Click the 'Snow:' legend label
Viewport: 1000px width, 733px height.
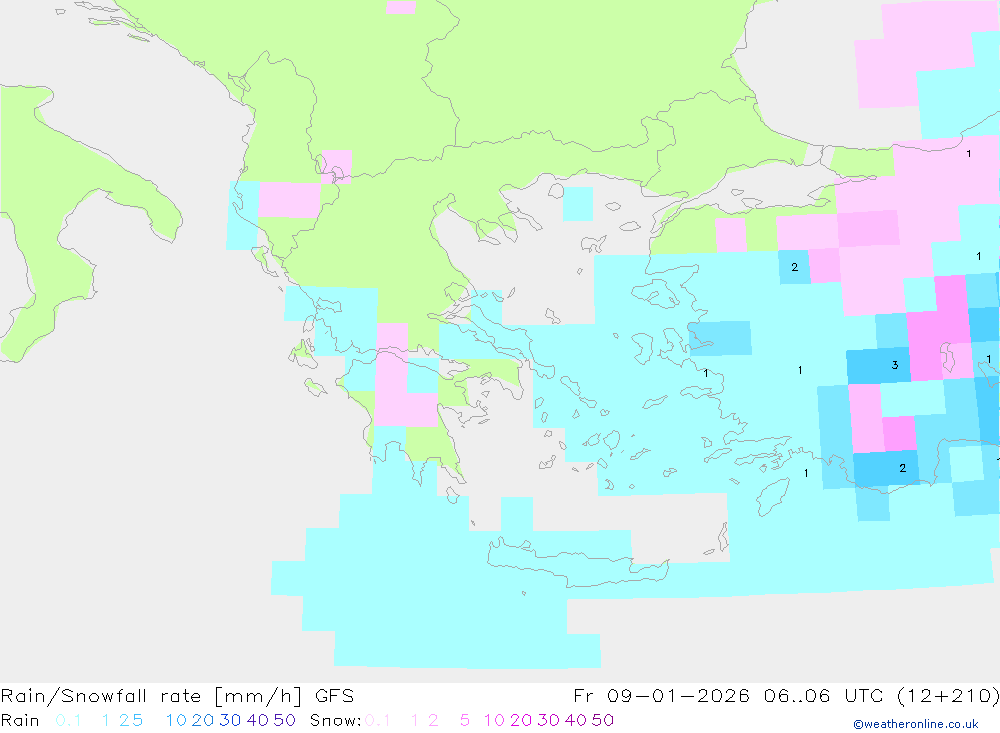[x=335, y=720]
